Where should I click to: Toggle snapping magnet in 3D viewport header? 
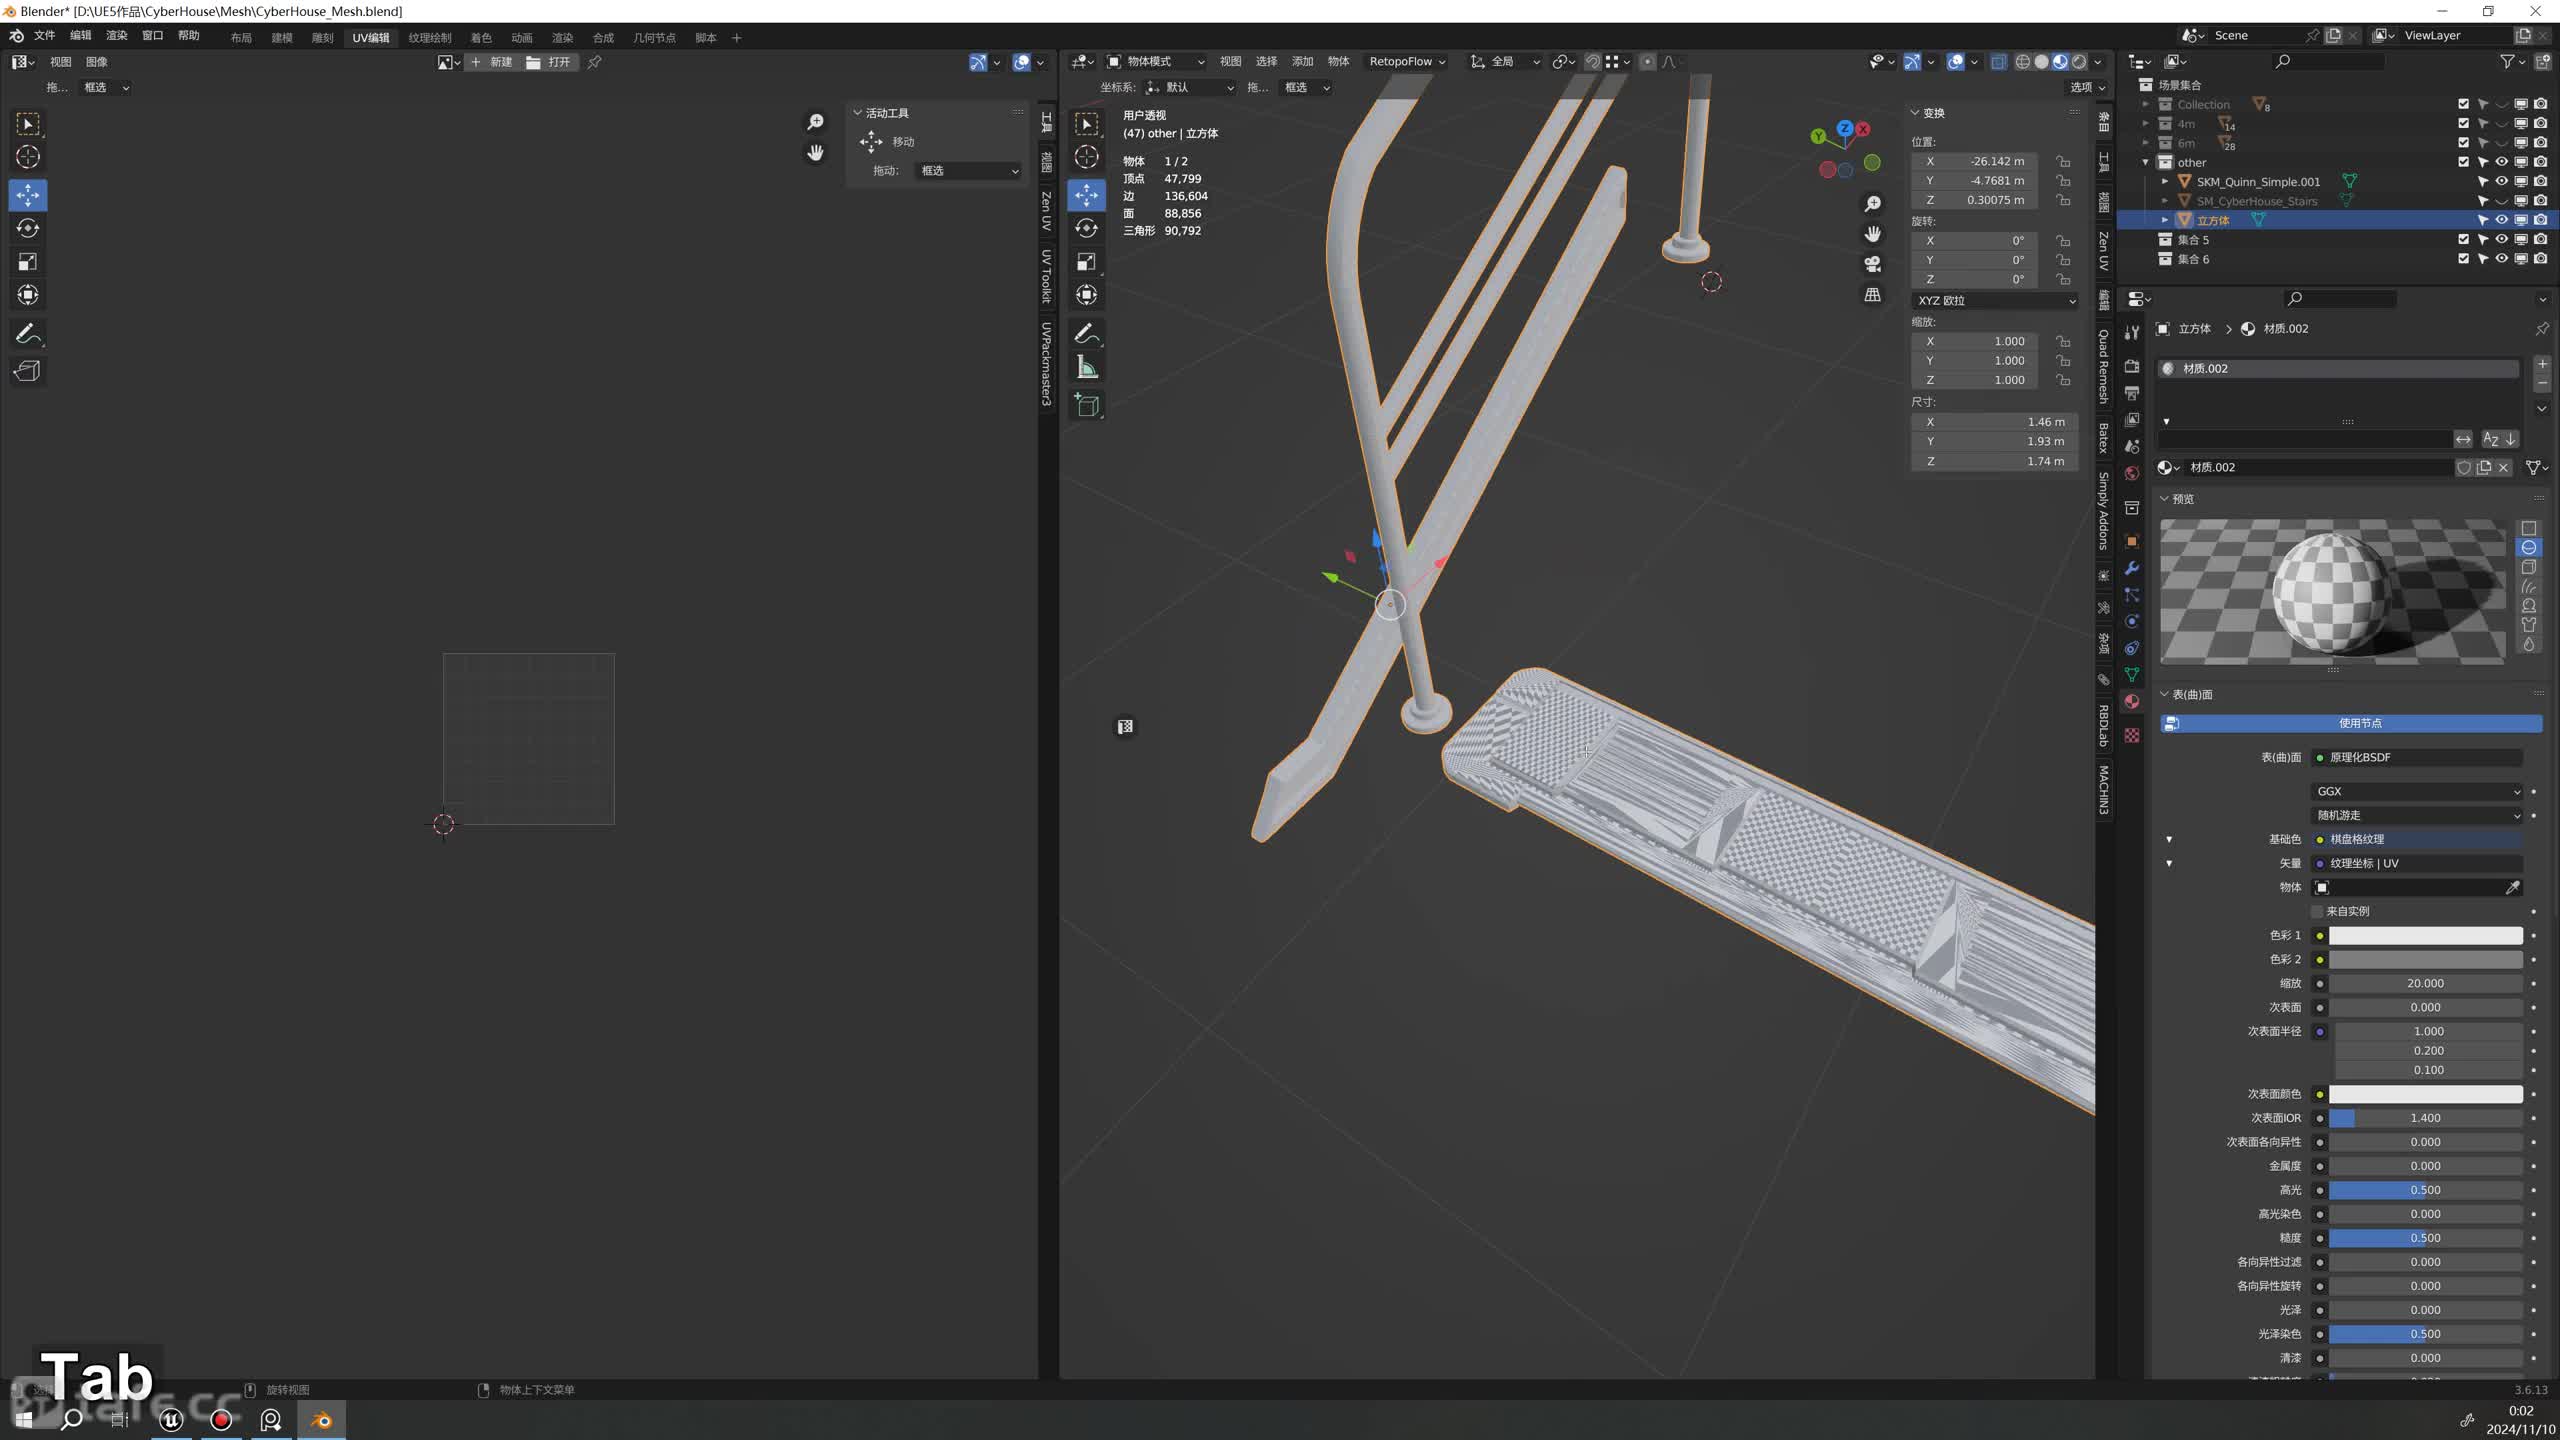click(1593, 62)
